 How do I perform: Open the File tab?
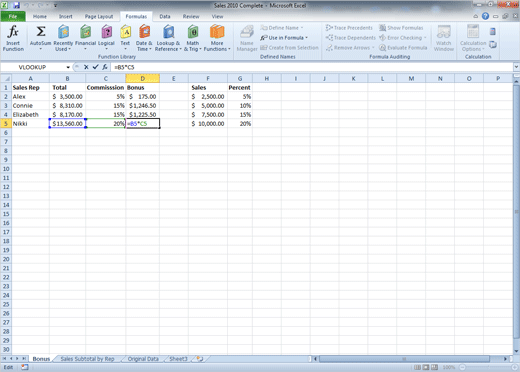click(13, 16)
